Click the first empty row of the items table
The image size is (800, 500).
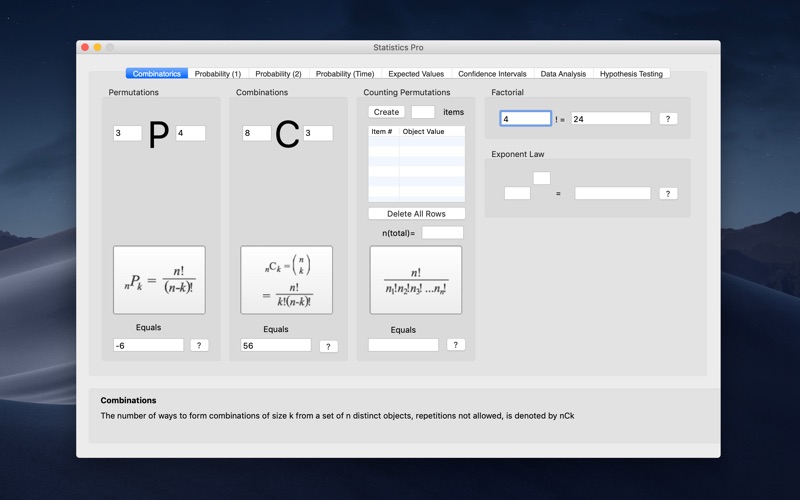pyautogui.click(x=416, y=141)
